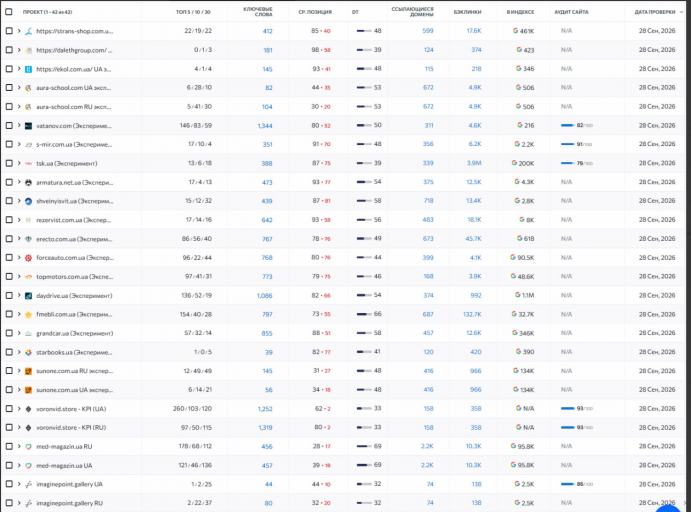Sort by Ср. позиция column header
The image size is (691, 512).
(315, 12)
